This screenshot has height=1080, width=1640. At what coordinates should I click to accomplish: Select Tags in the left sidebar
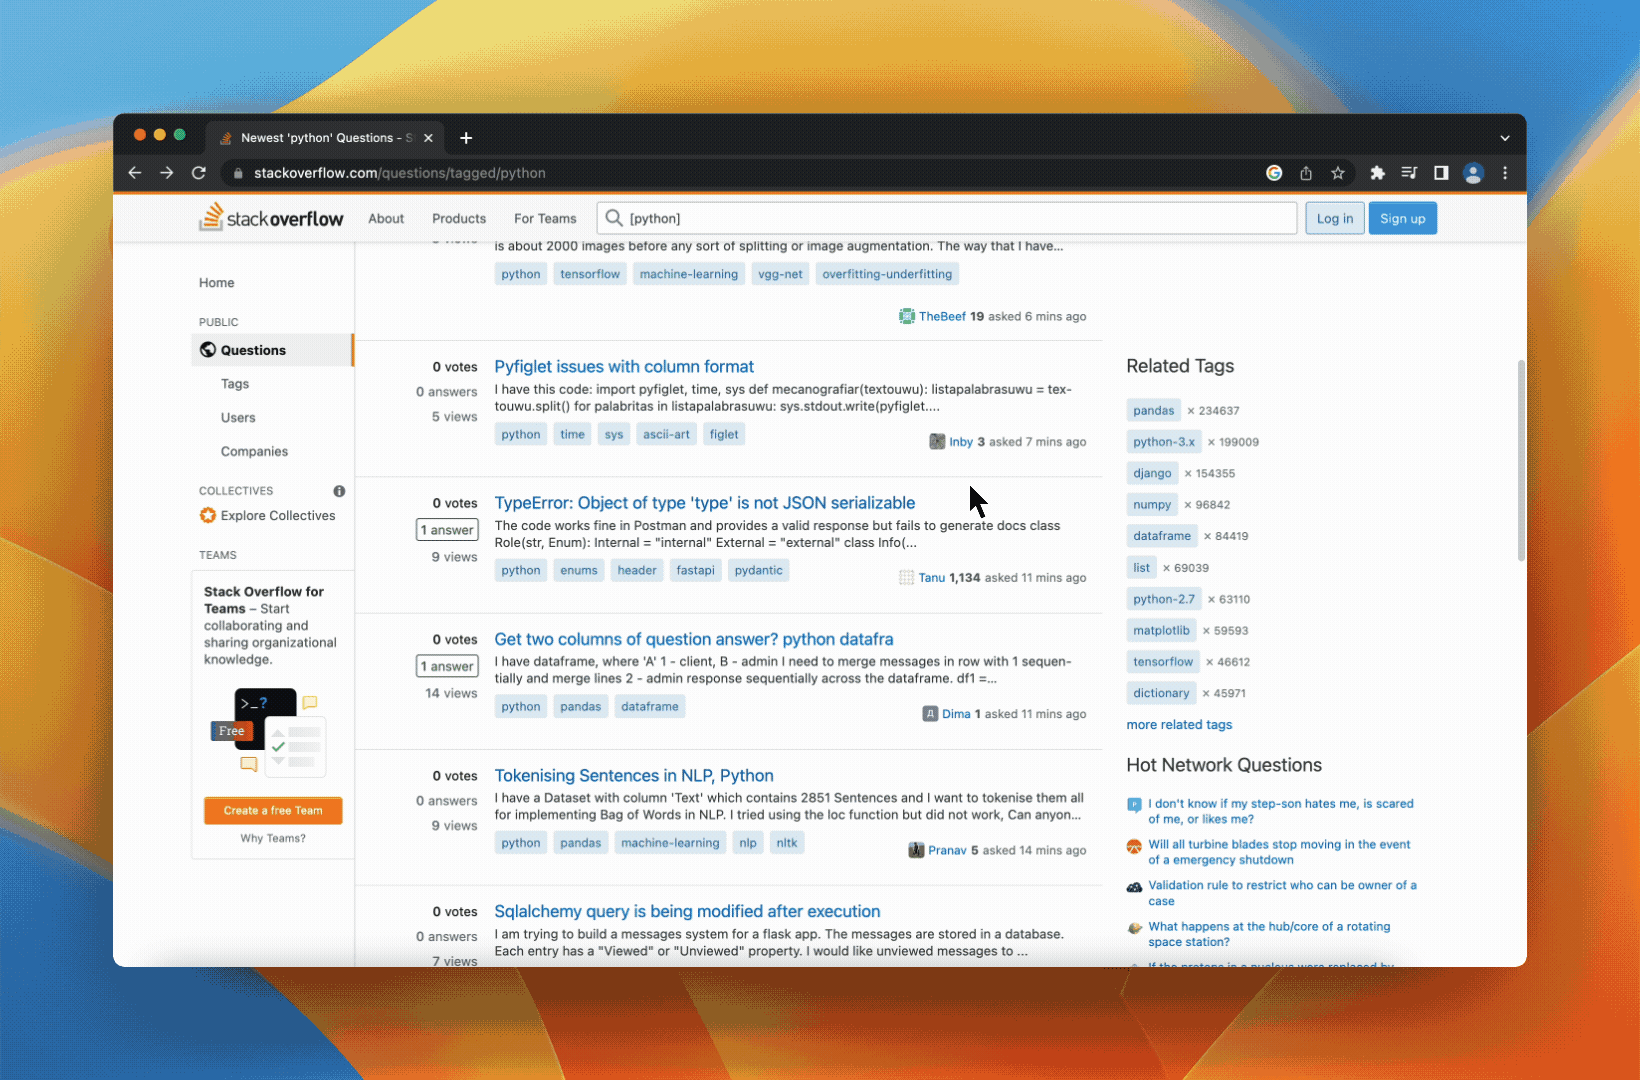point(235,384)
